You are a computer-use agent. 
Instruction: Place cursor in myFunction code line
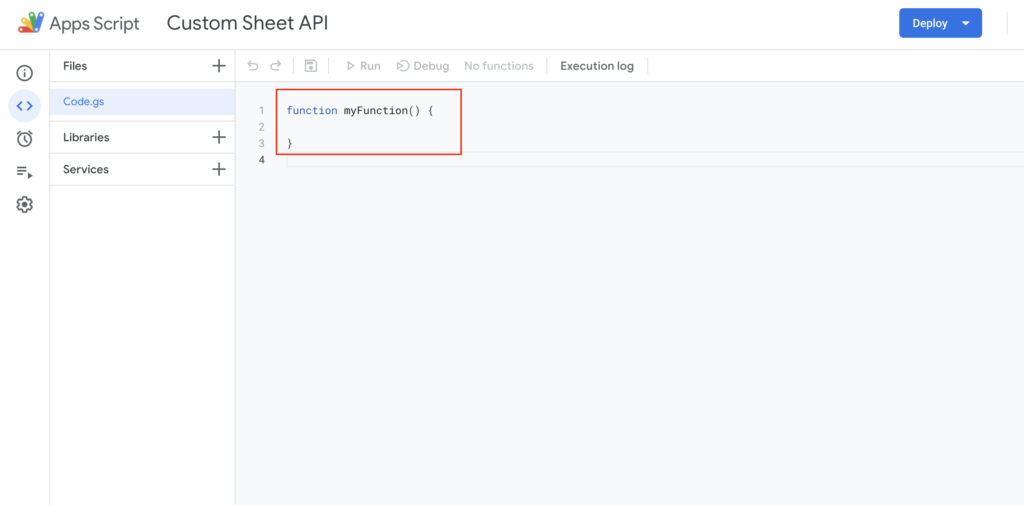(360, 111)
